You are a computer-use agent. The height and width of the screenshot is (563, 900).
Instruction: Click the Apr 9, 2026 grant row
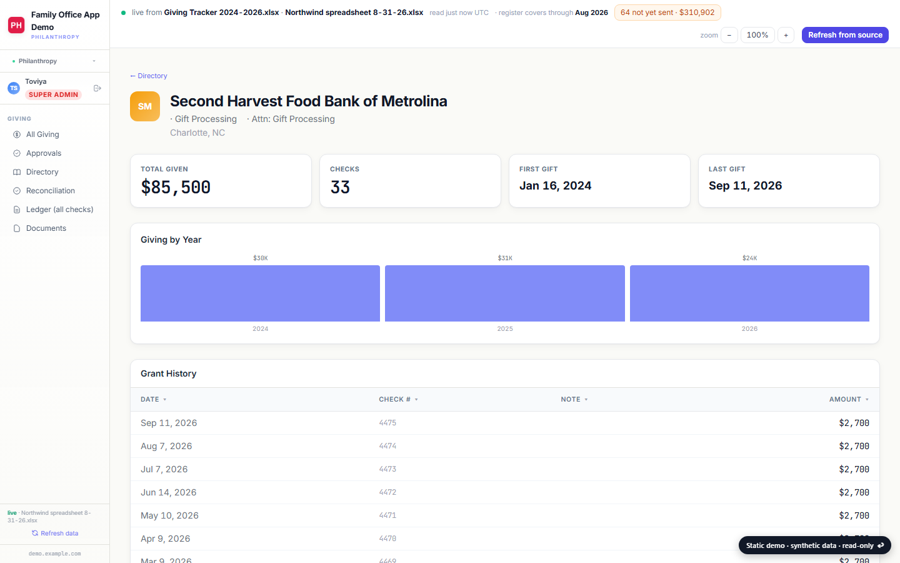pos(505,539)
